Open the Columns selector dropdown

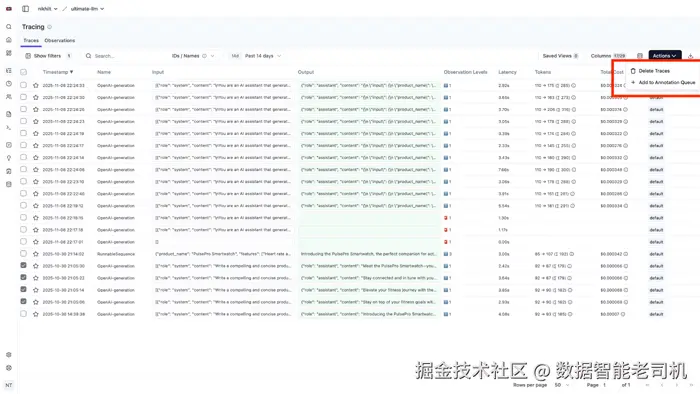[608, 56]
